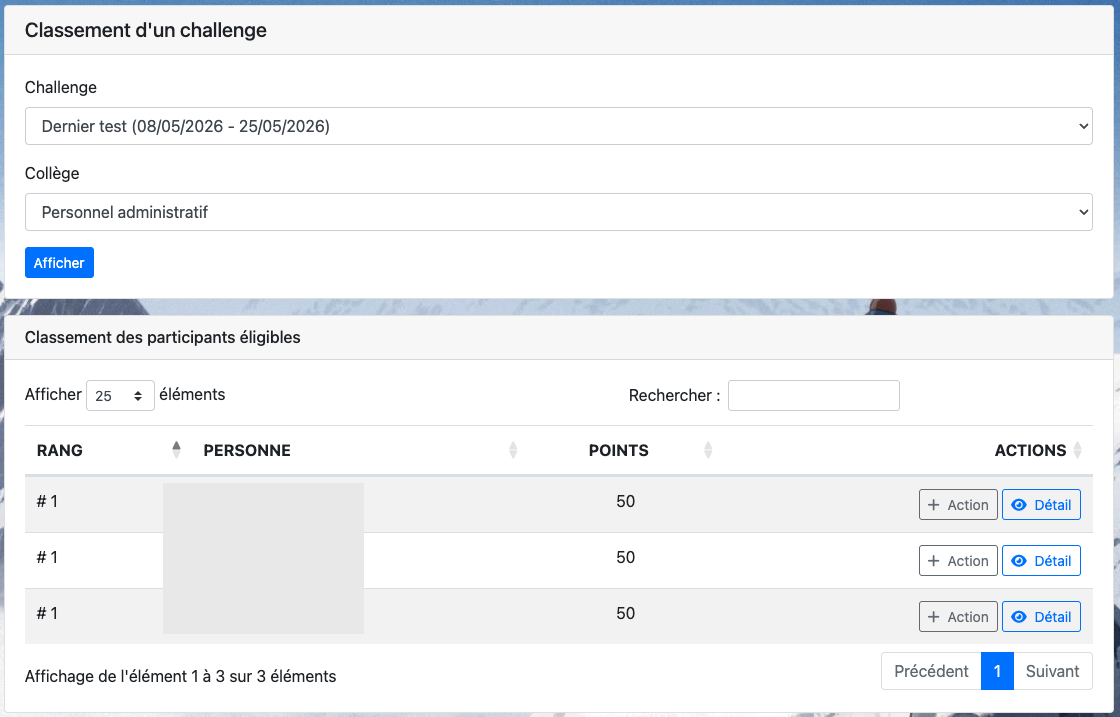The image size is (1120, 717).
Task: Click the POINTS column header text
Action: [x=619, y=451]
